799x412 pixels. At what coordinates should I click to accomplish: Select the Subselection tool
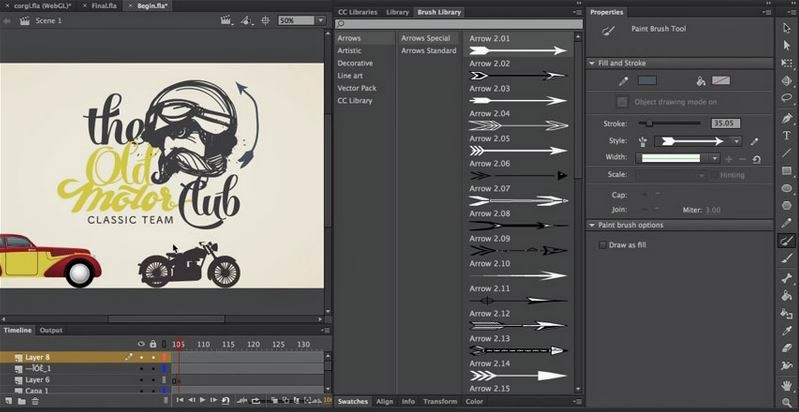787,46
